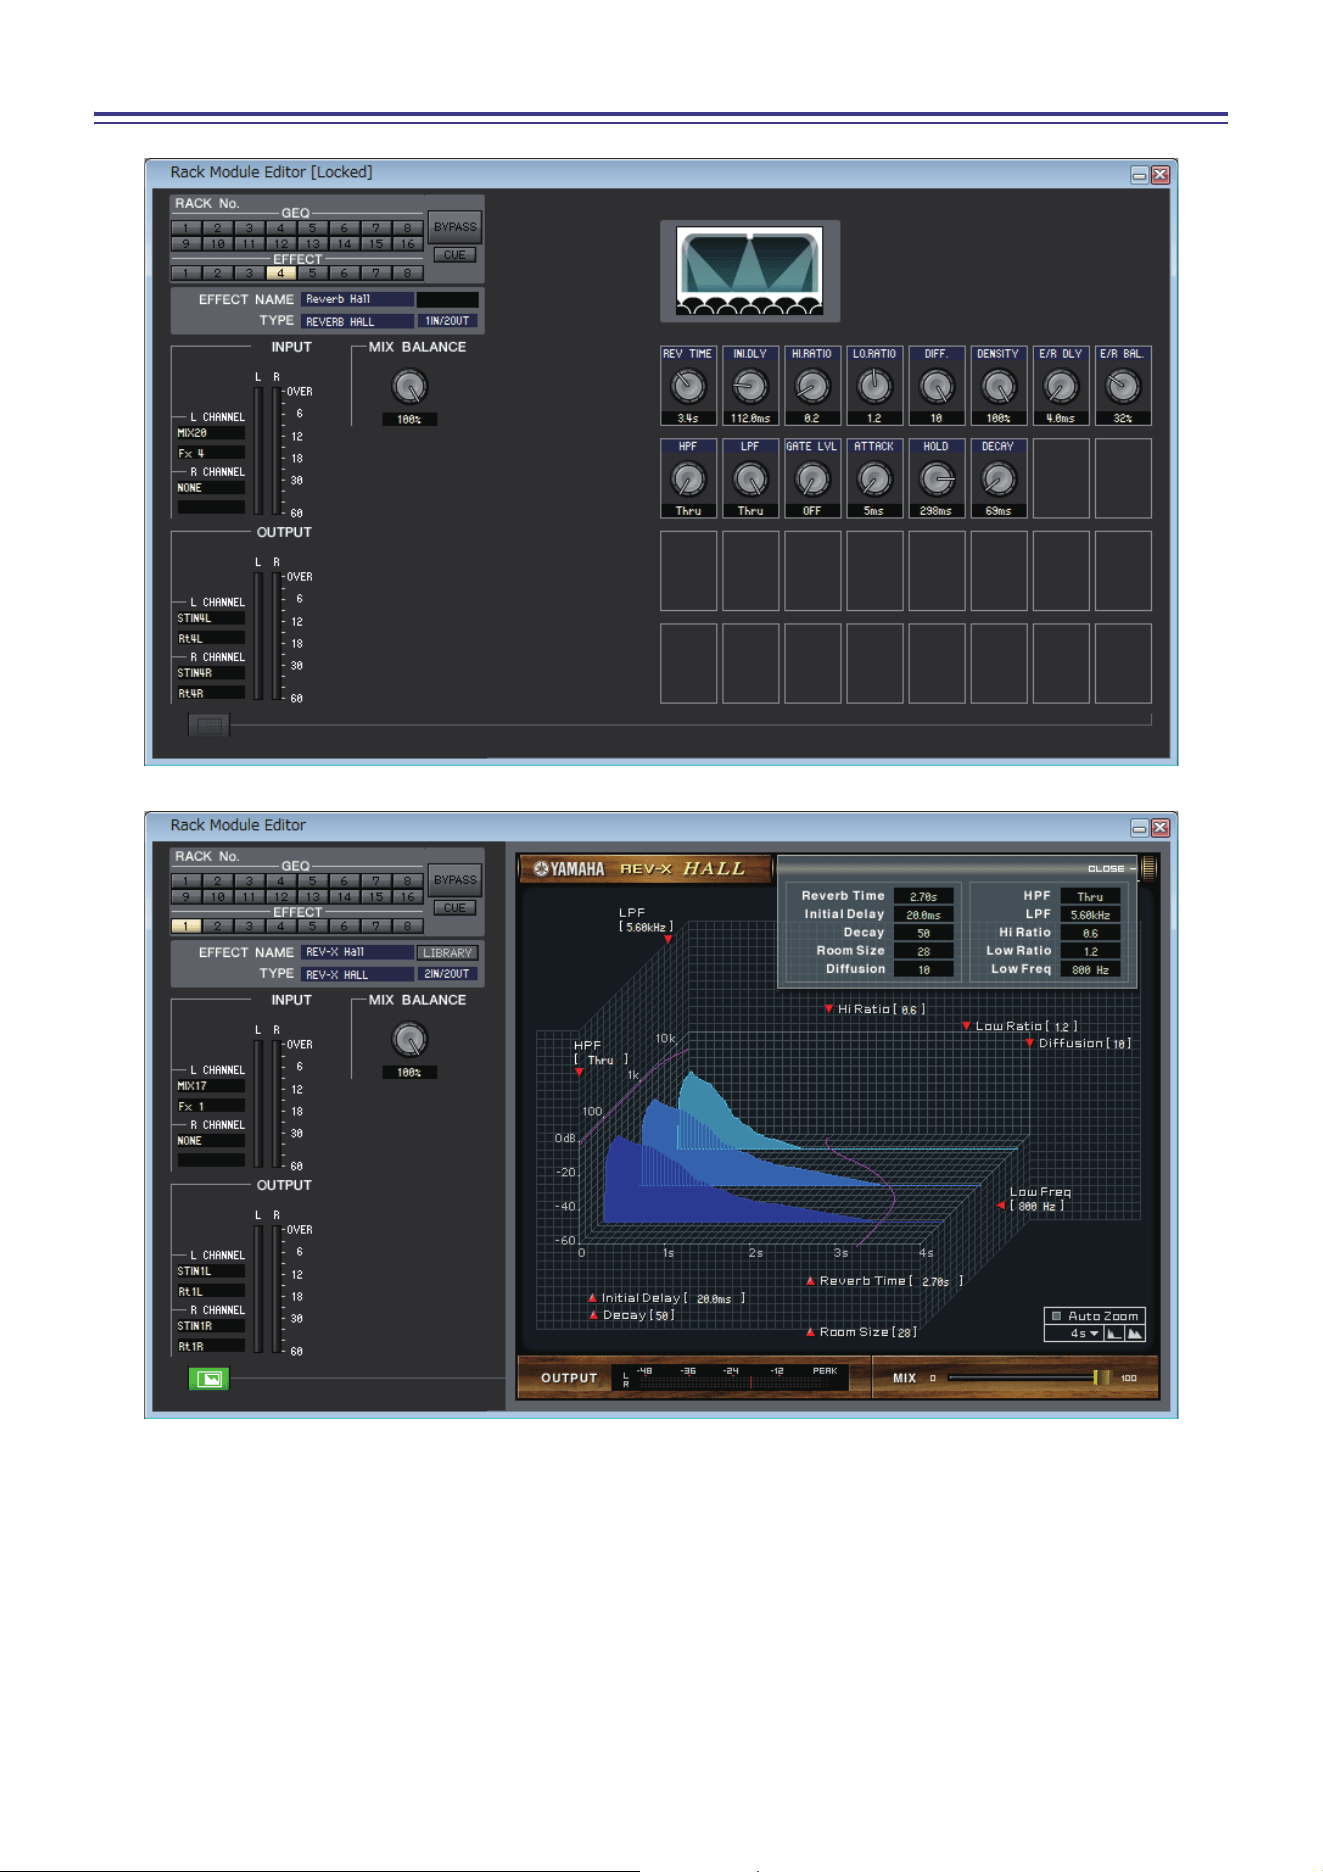
Task: Click the ATTACK knob showing 5ms
Action: click(874, 479)
